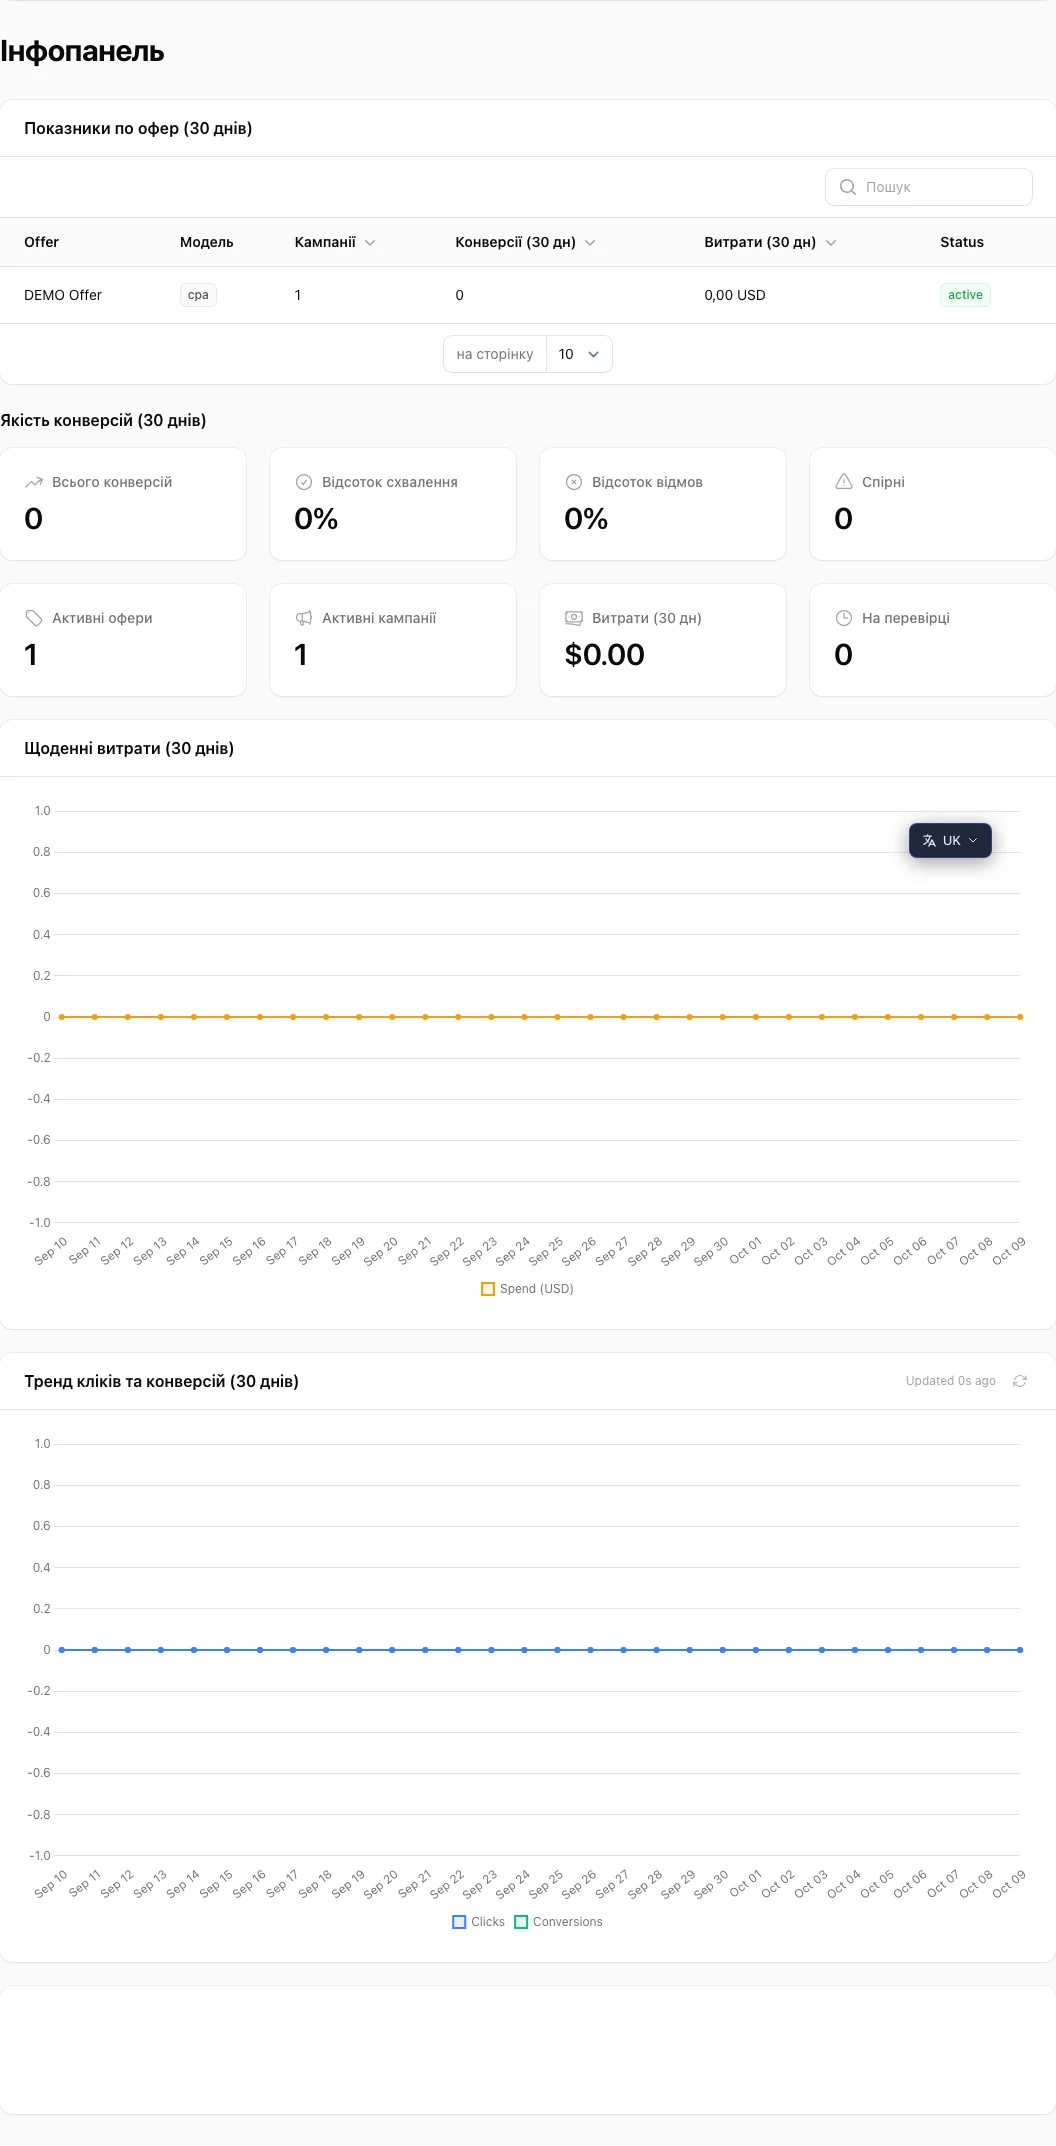Click the warning triangle icon on Спірні
The height and width of the screenshot is (2146, 1056).
coord(844,482)
